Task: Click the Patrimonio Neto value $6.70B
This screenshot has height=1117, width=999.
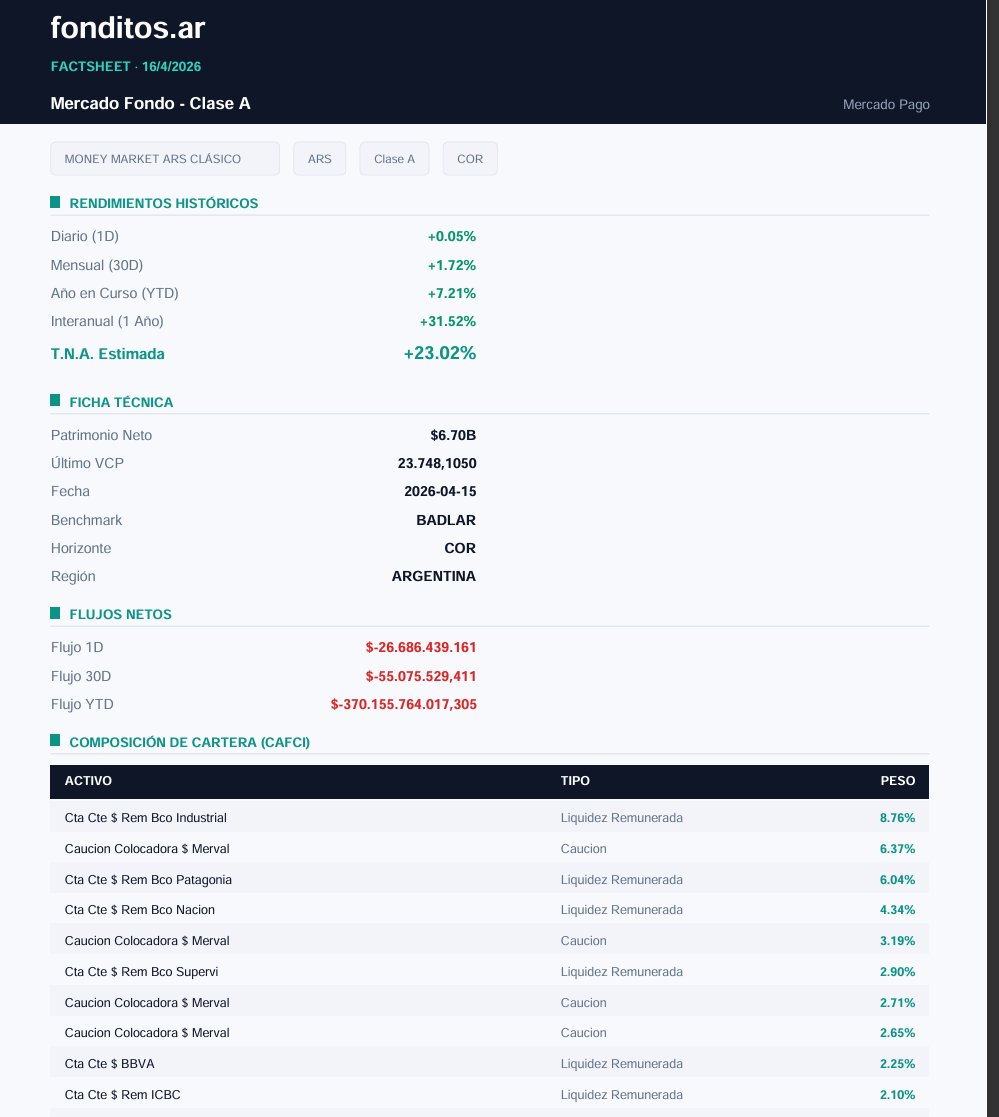Action: click(x=453, y=435)
